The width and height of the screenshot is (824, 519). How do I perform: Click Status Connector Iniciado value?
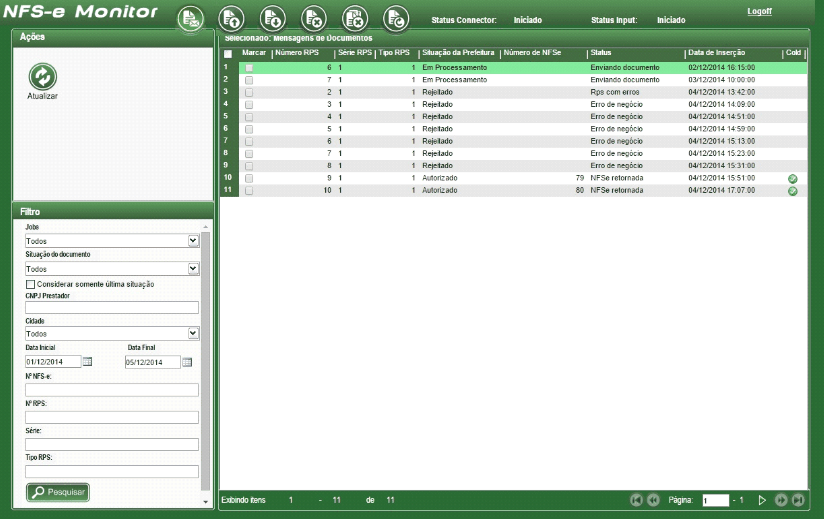[x=528, y=20]
